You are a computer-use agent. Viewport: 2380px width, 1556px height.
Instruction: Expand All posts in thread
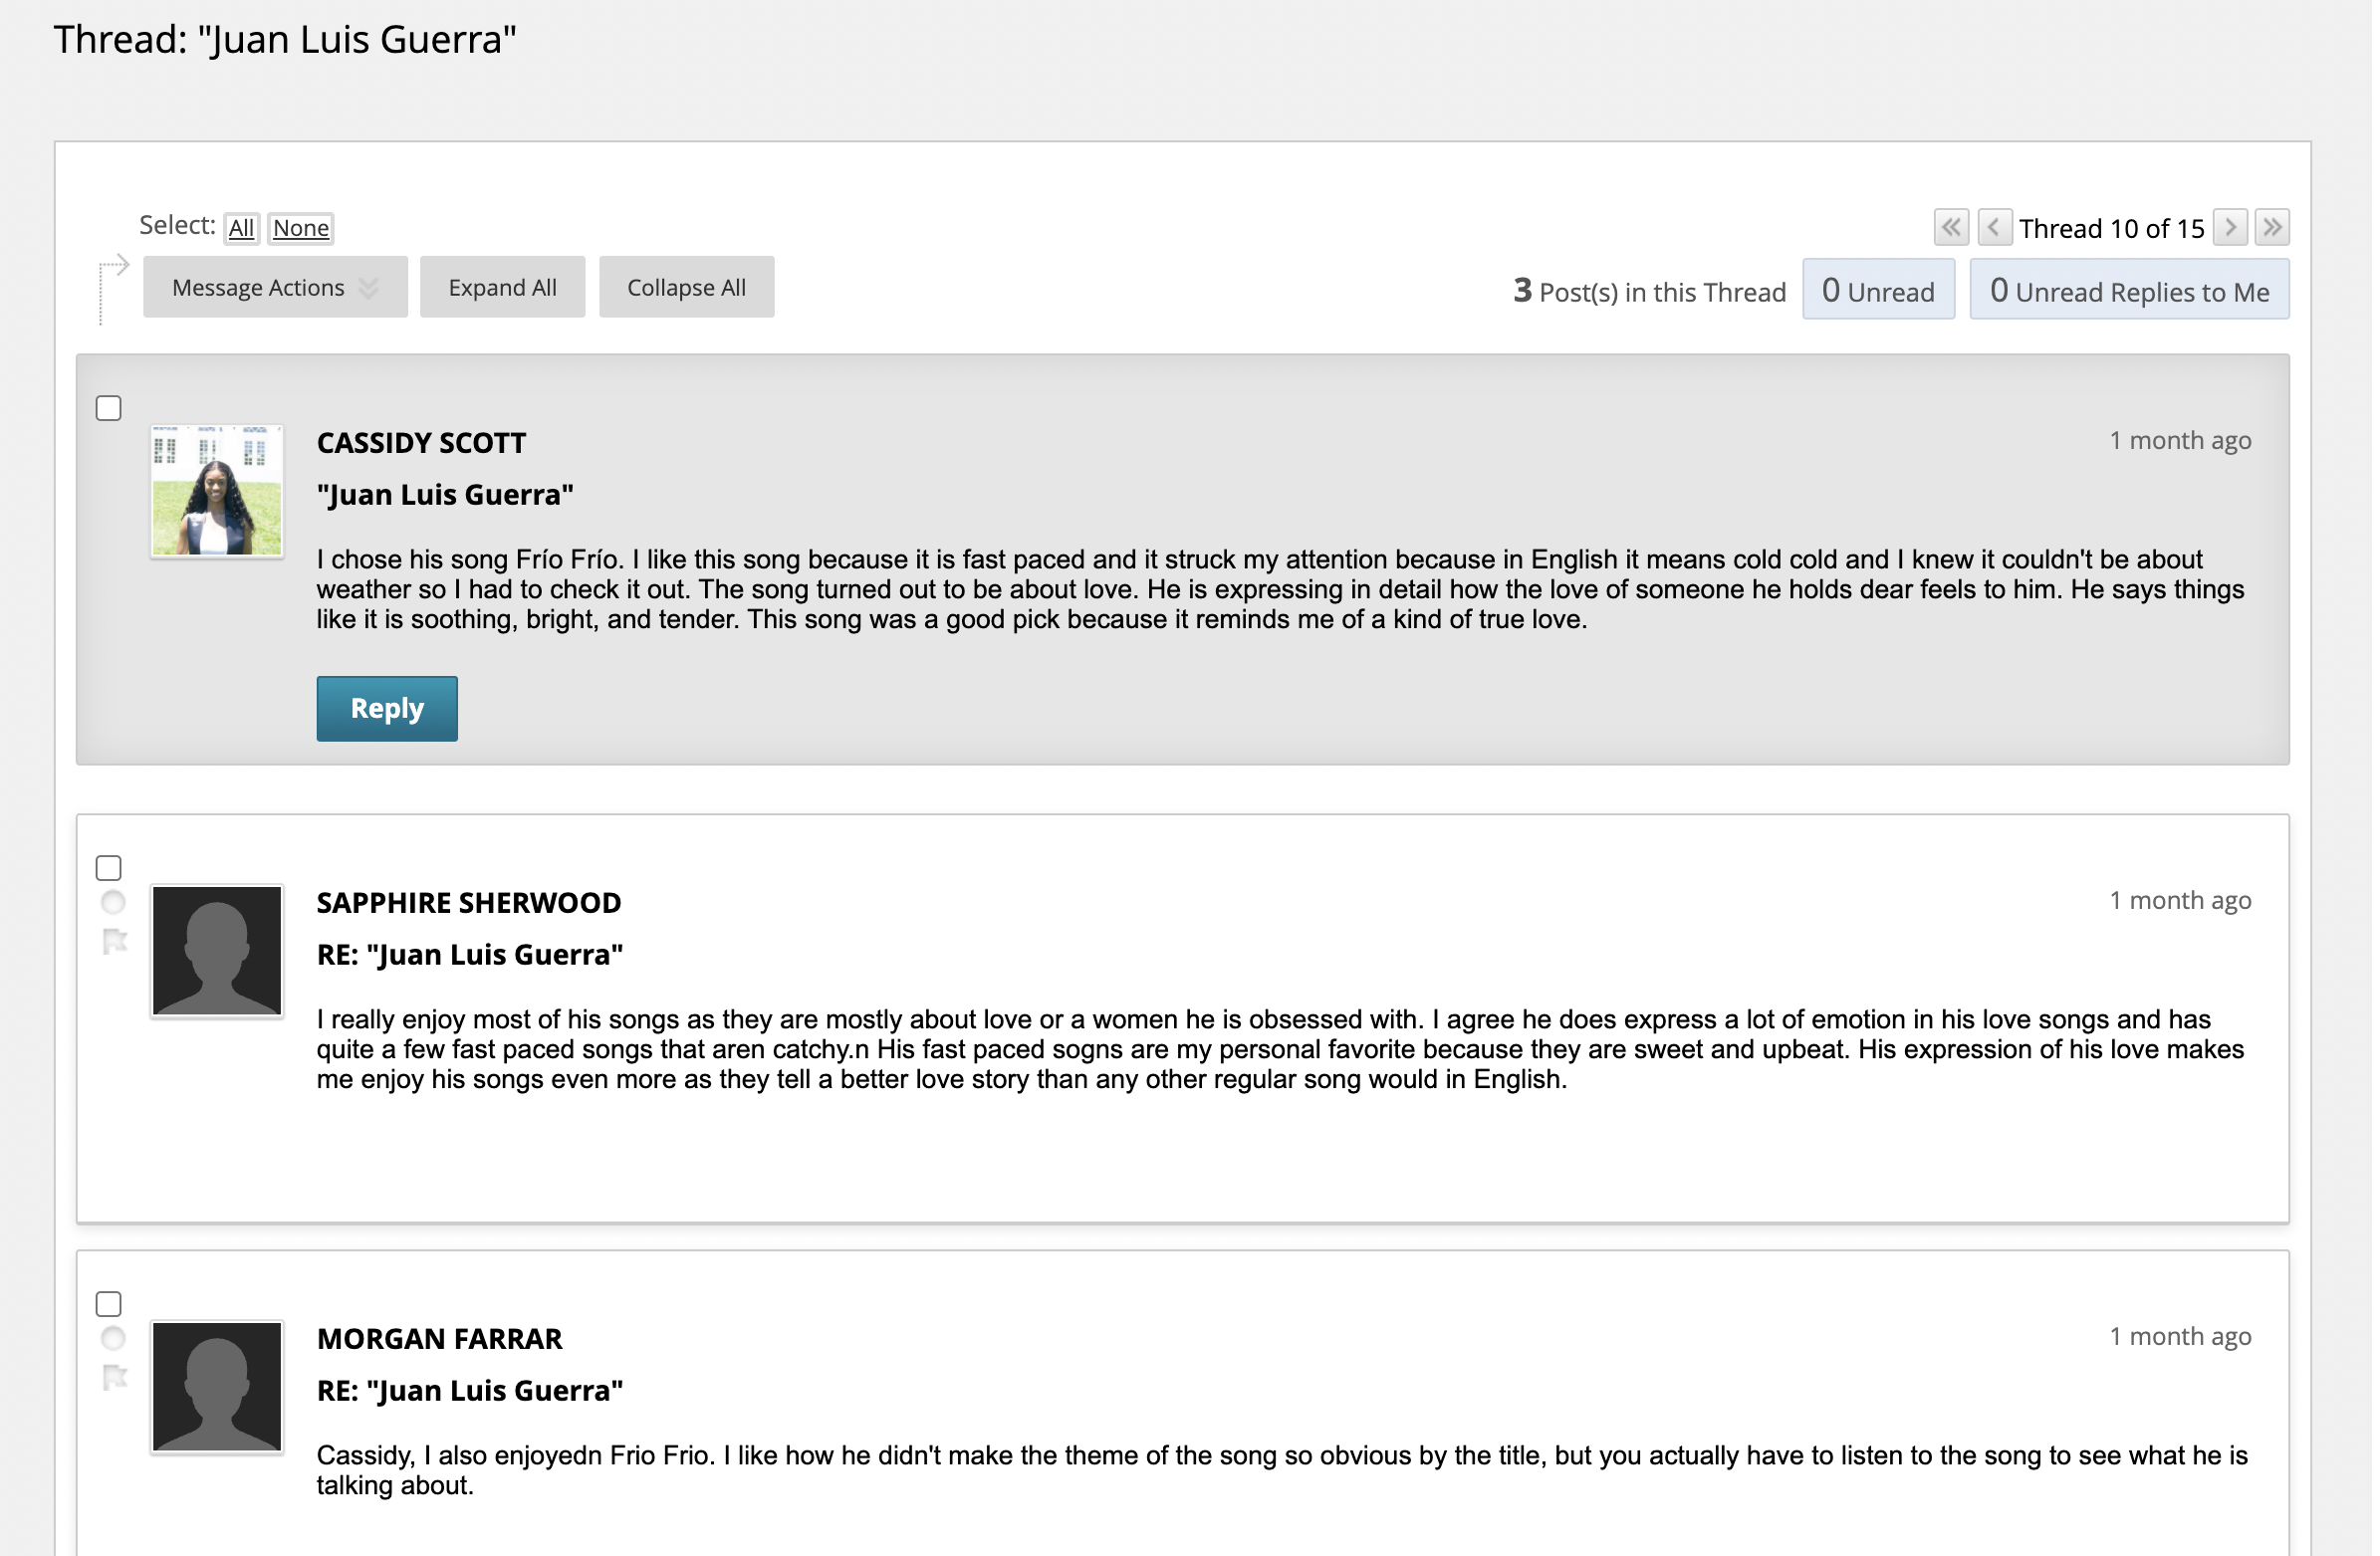coord(502,287)
